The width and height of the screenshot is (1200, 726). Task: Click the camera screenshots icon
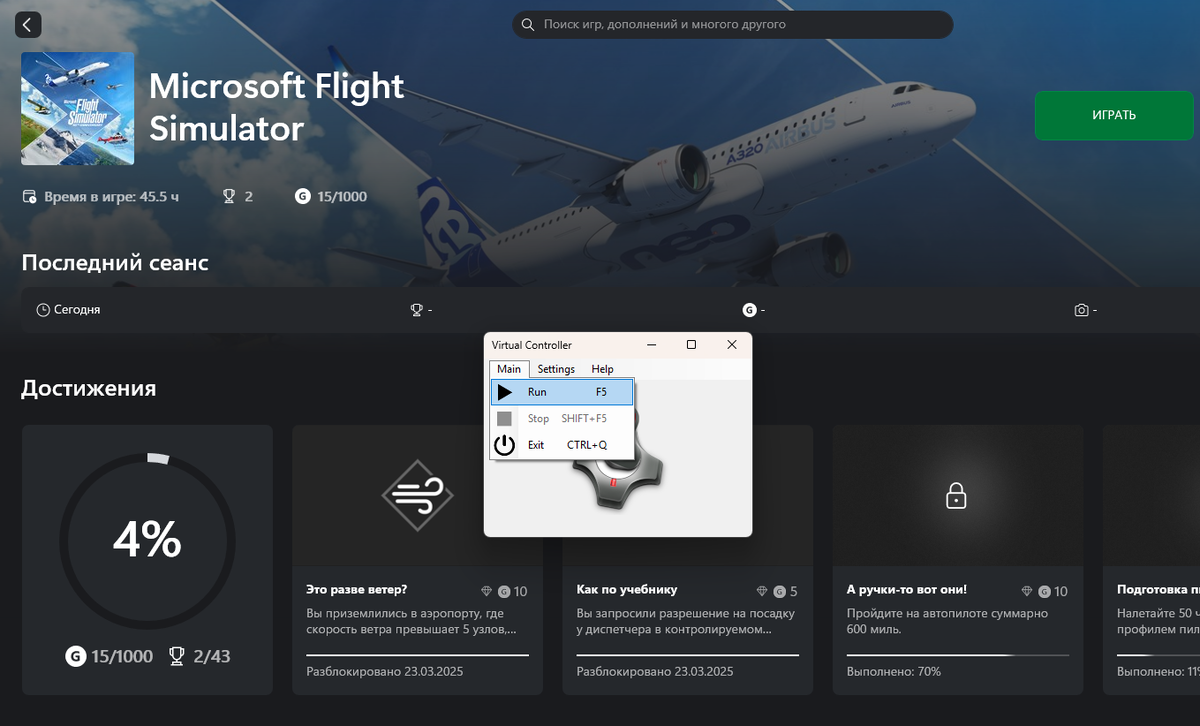(1081, 310)
